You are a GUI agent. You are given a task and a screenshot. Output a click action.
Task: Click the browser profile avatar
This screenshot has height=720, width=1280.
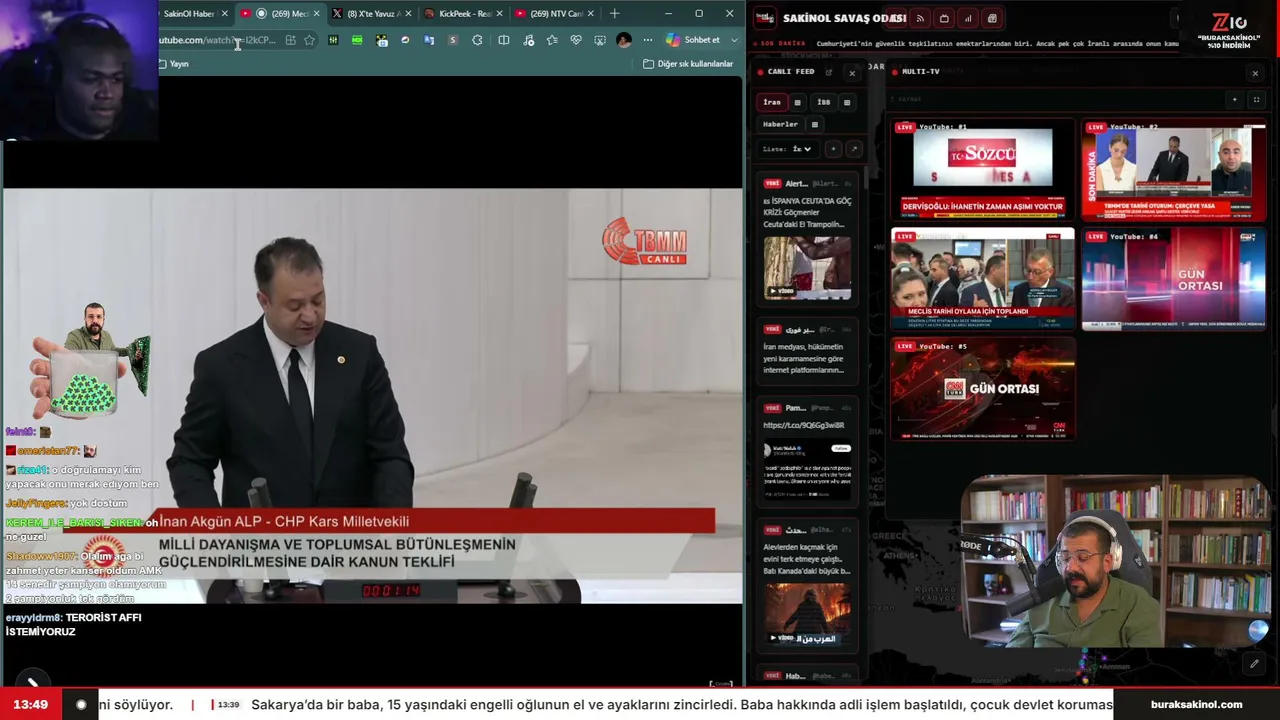[x=624, y=40]
